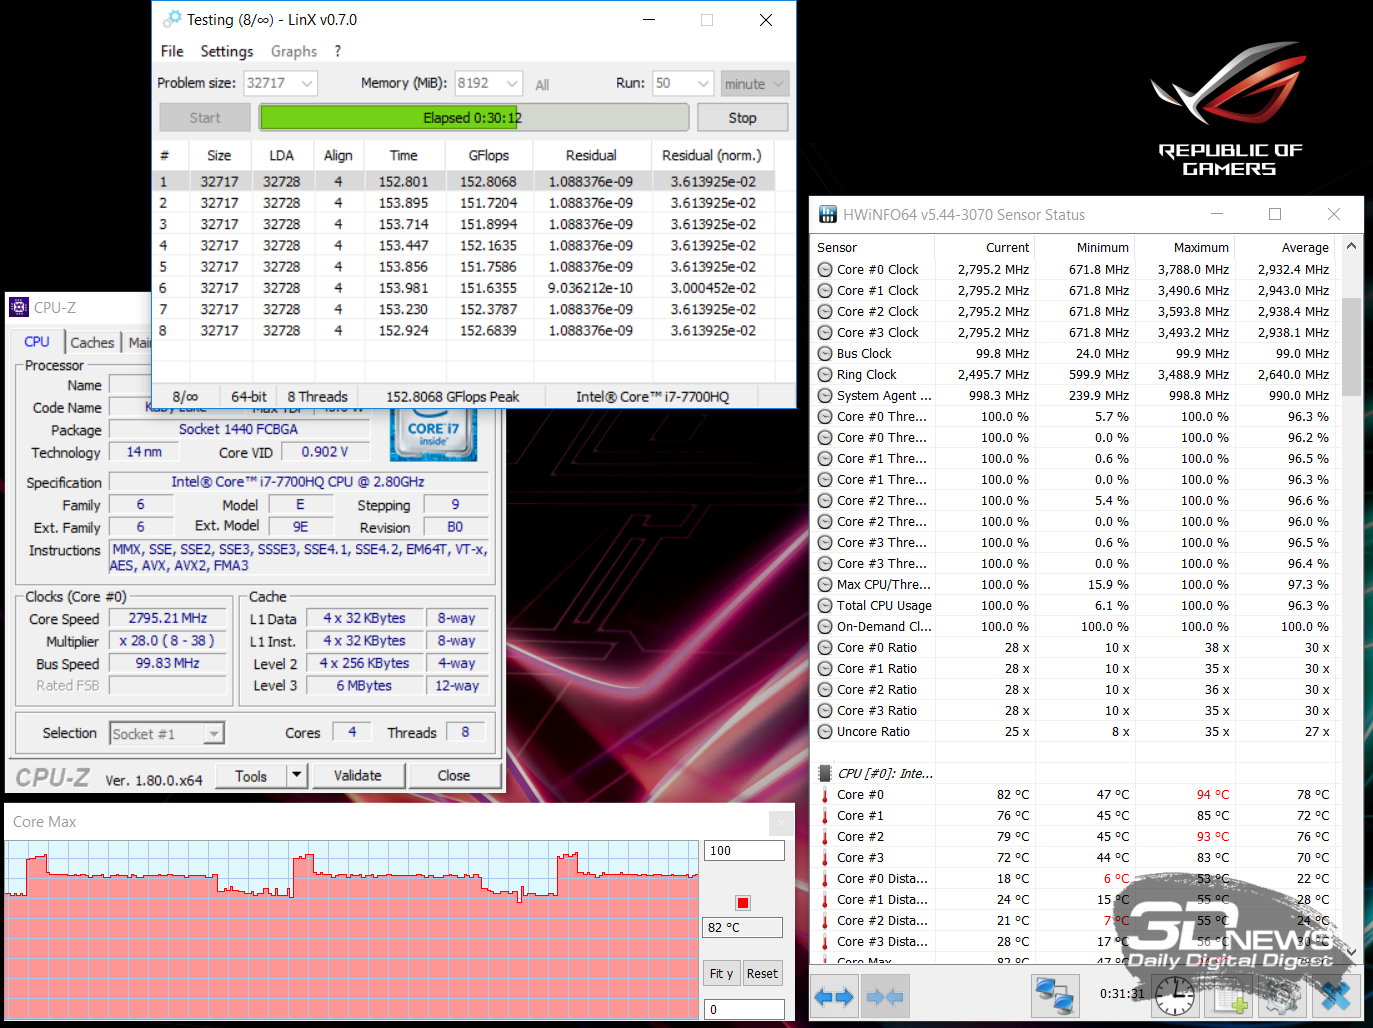1373x1028 pixels.
Task: Click the sensor icon beside Uncore Ratio
Action: coord(825,731)
